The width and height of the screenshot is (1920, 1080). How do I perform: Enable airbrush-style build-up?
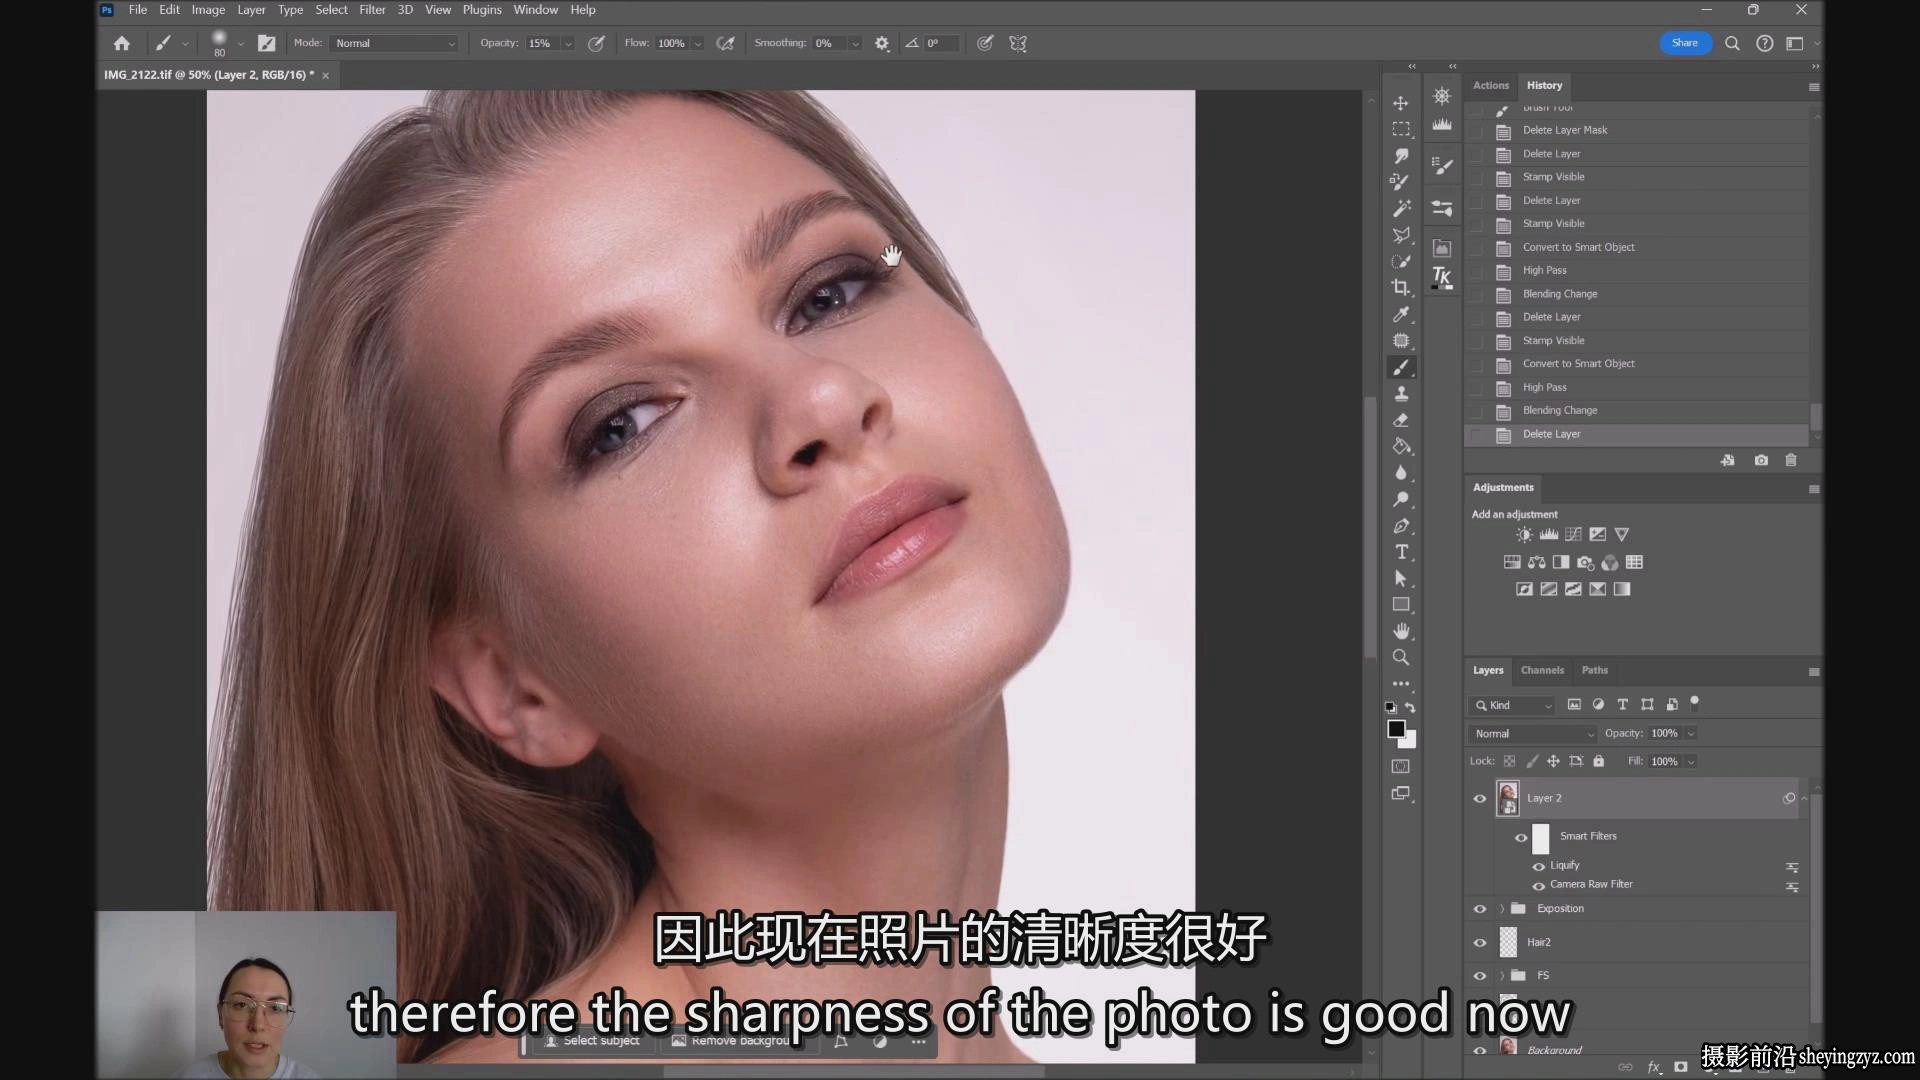pyautogui.click(x=726, y=43)
